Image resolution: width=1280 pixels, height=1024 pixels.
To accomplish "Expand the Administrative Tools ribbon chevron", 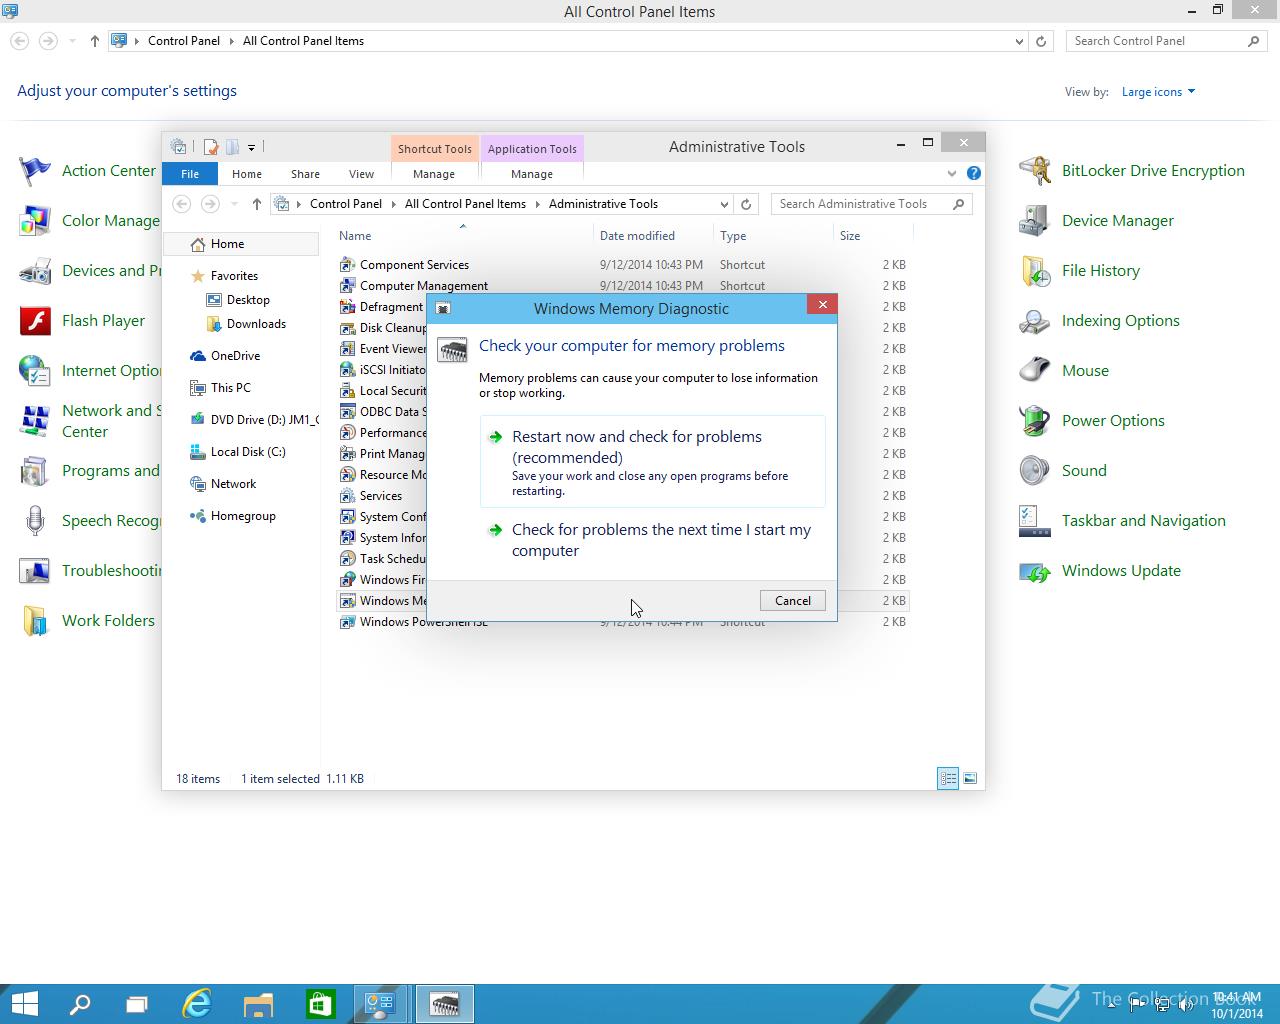I will [x=951, y=173].
